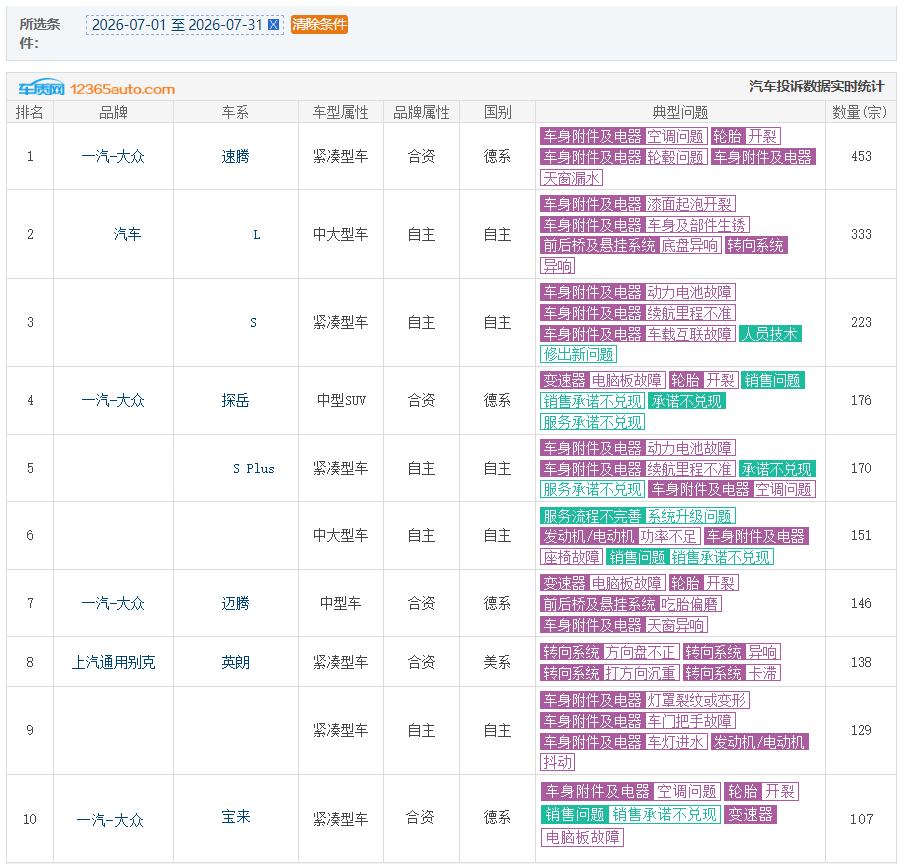904x868 pixels.
Task: Click the 品牌属性 column header
Action: click(x=421, y=112)
